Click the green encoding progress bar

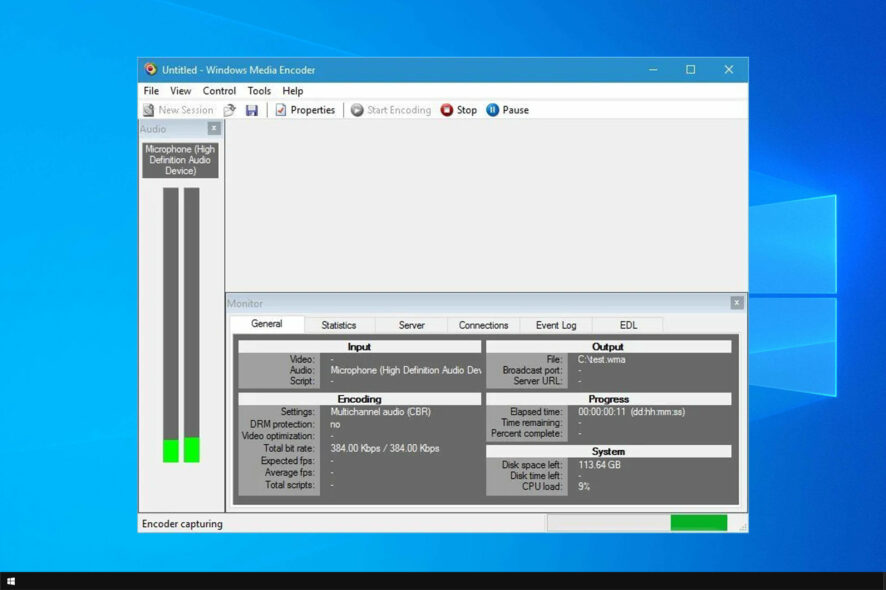697,522
